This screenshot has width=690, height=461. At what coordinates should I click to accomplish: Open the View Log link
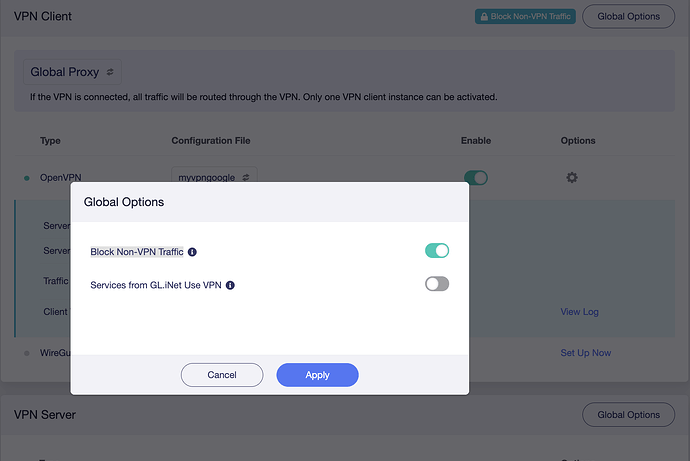pyautogui.click(x=579, y=312)
